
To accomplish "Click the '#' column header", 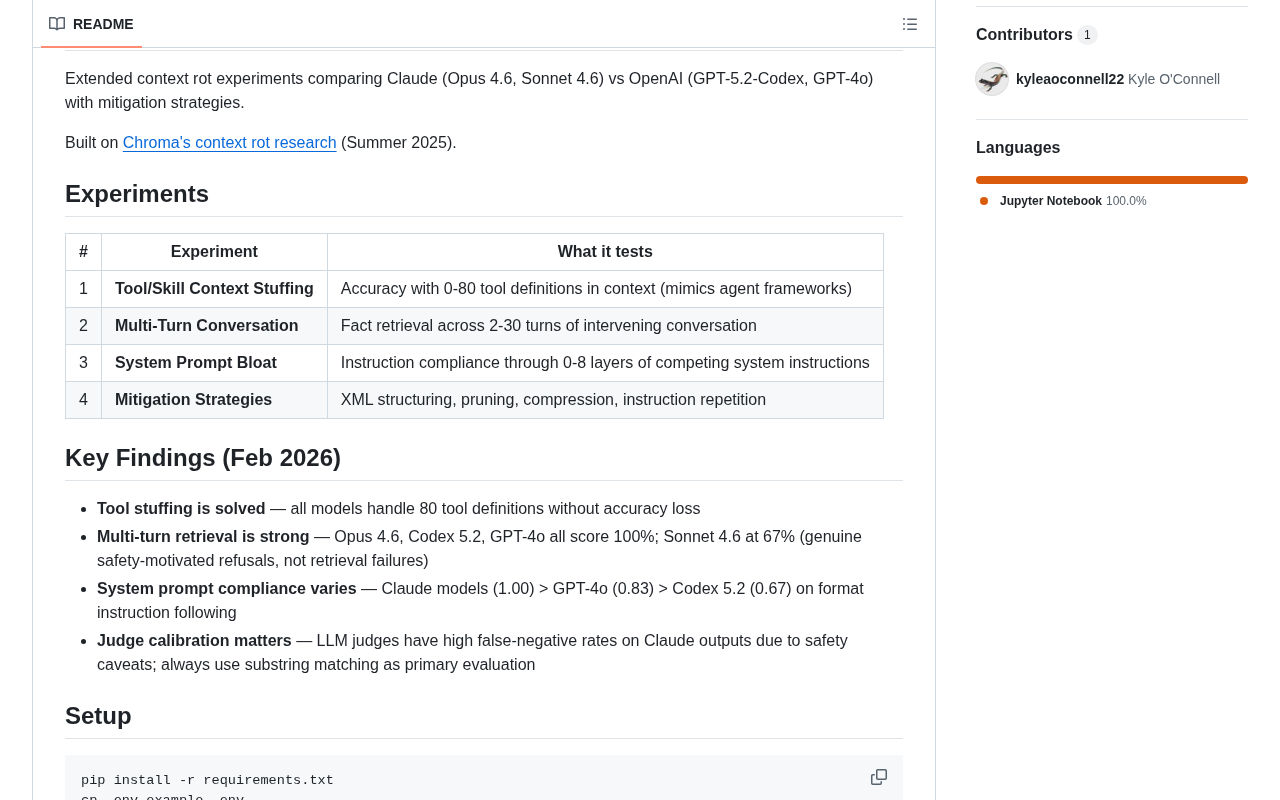I will pyautogui.click(x=83, y=252).
